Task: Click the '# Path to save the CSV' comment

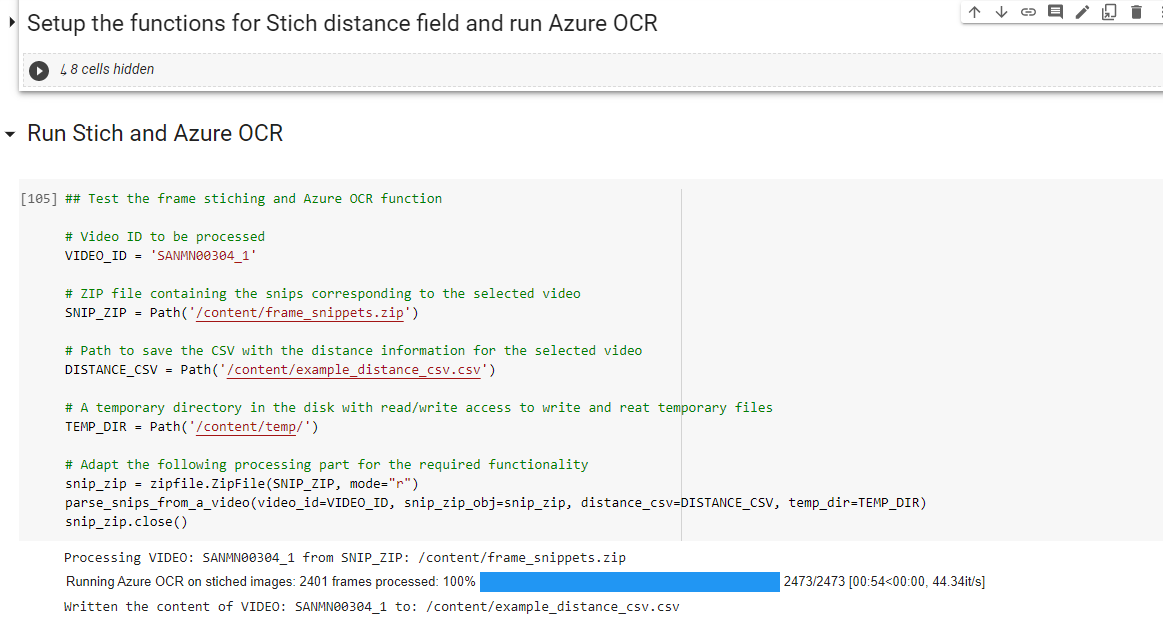Action: click(x=354, y=351)
